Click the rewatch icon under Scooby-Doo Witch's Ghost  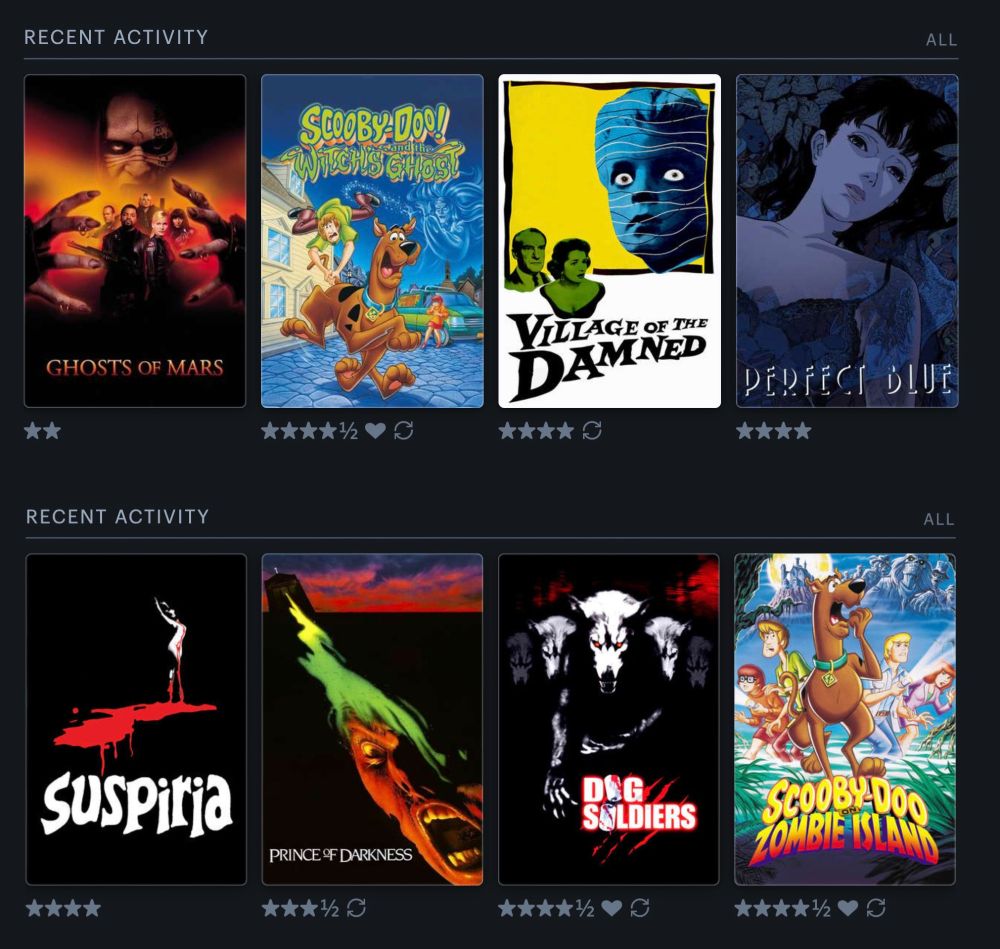404,431
